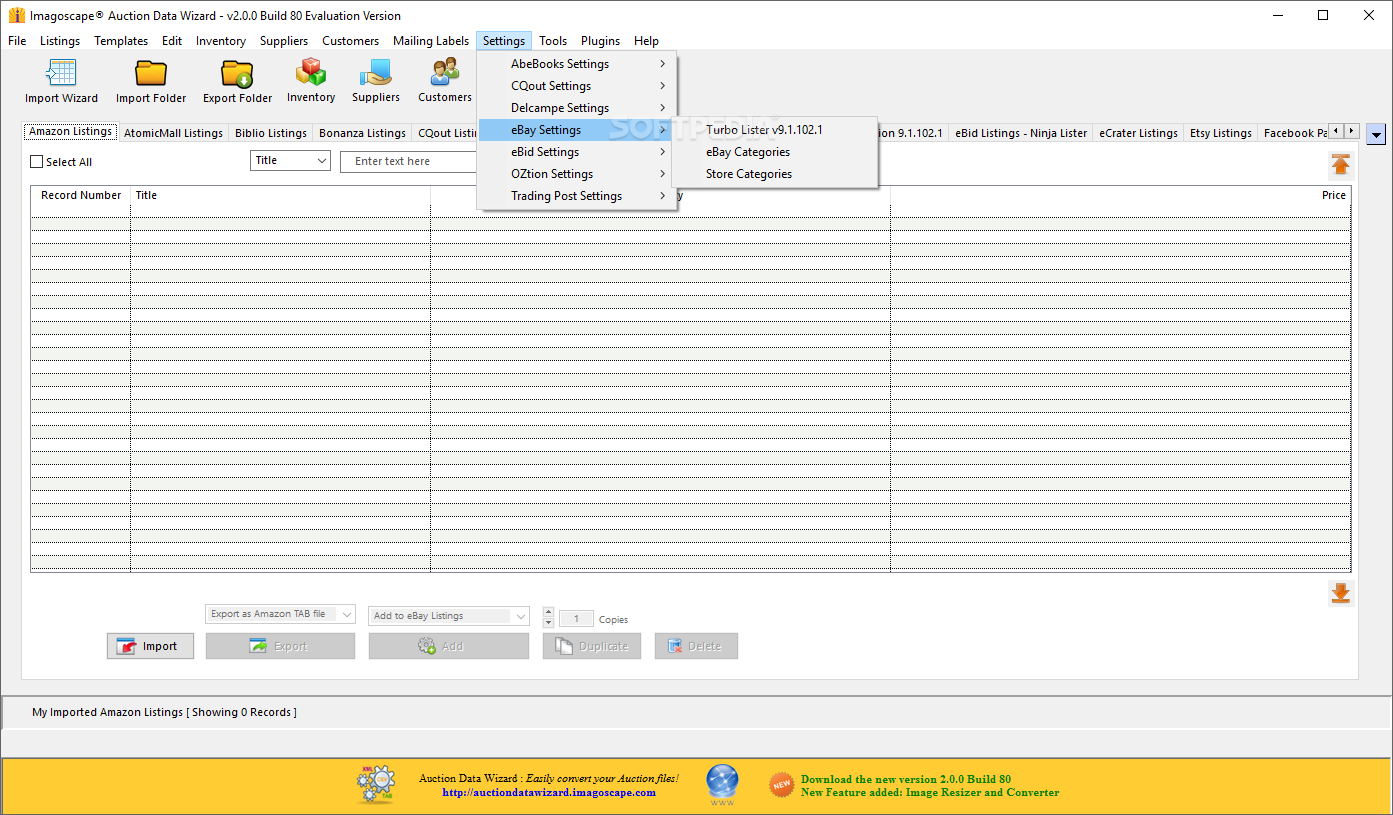Switch to the eCrater Listings tab
1393x815 pixels.
point(1138,133)
